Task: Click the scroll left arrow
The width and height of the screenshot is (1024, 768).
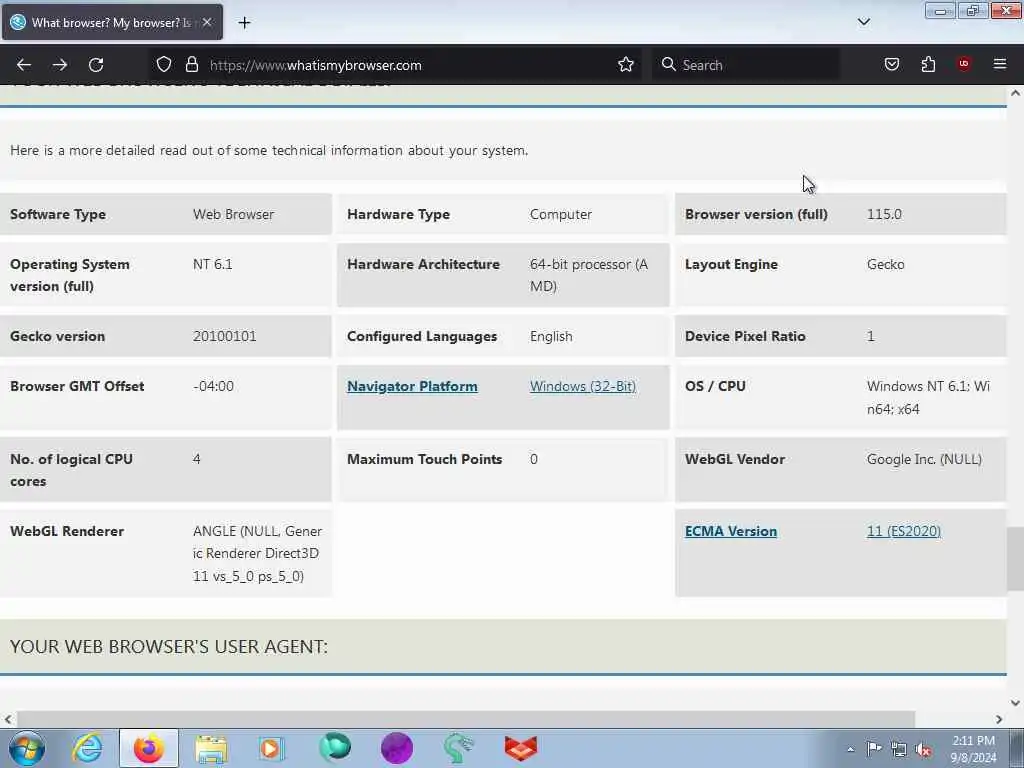Action: [x=8, y=720]
